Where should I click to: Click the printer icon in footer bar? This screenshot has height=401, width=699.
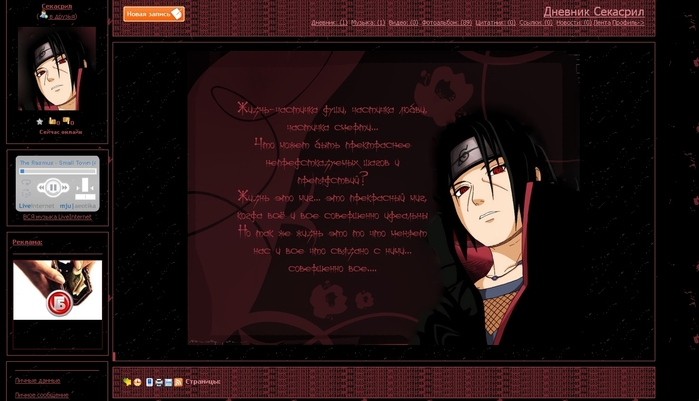click(x=159, y=382)
